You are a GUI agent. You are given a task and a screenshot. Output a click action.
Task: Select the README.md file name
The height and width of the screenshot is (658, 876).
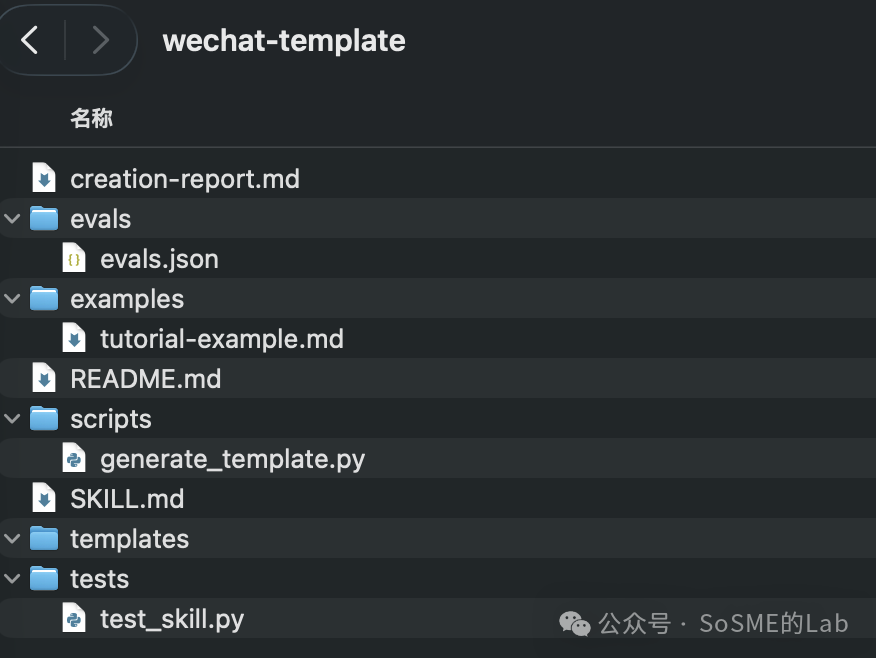coord(145,379)
